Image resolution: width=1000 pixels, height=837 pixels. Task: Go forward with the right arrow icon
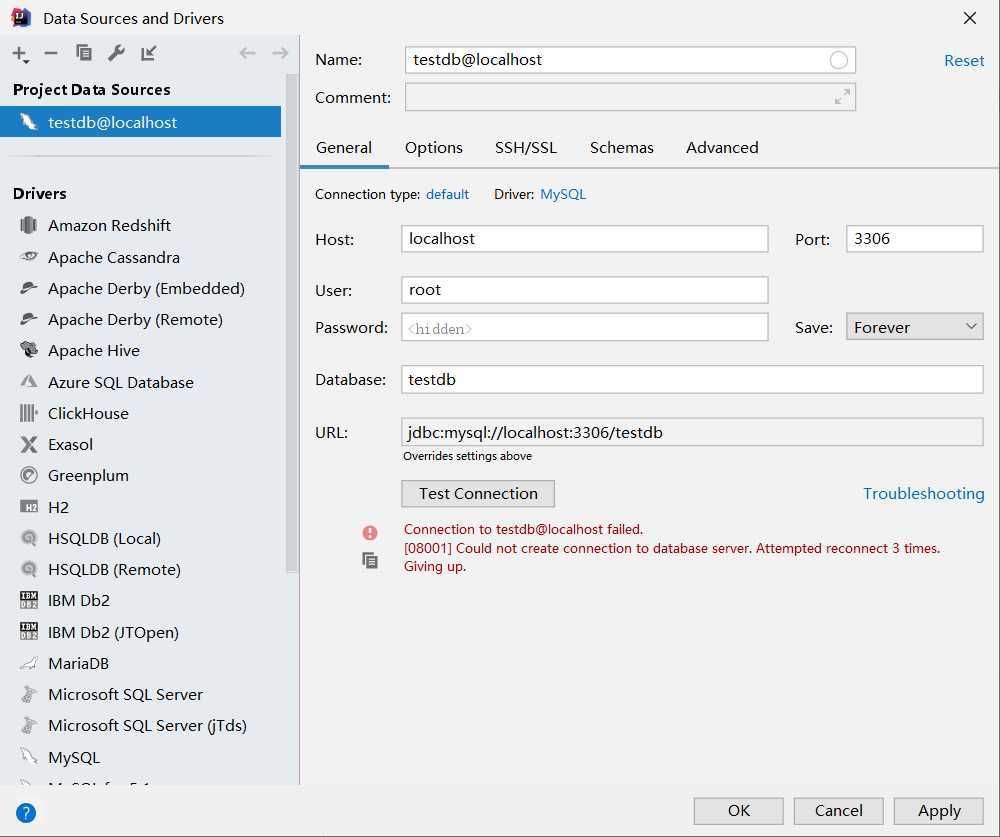[x=280, y=53]
